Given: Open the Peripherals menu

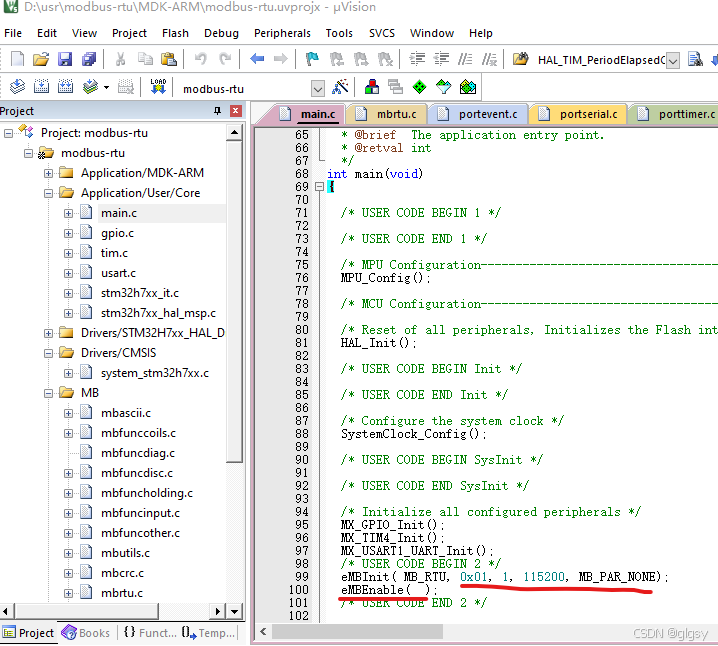Looking at the screenshot, I should coord(282,33).
